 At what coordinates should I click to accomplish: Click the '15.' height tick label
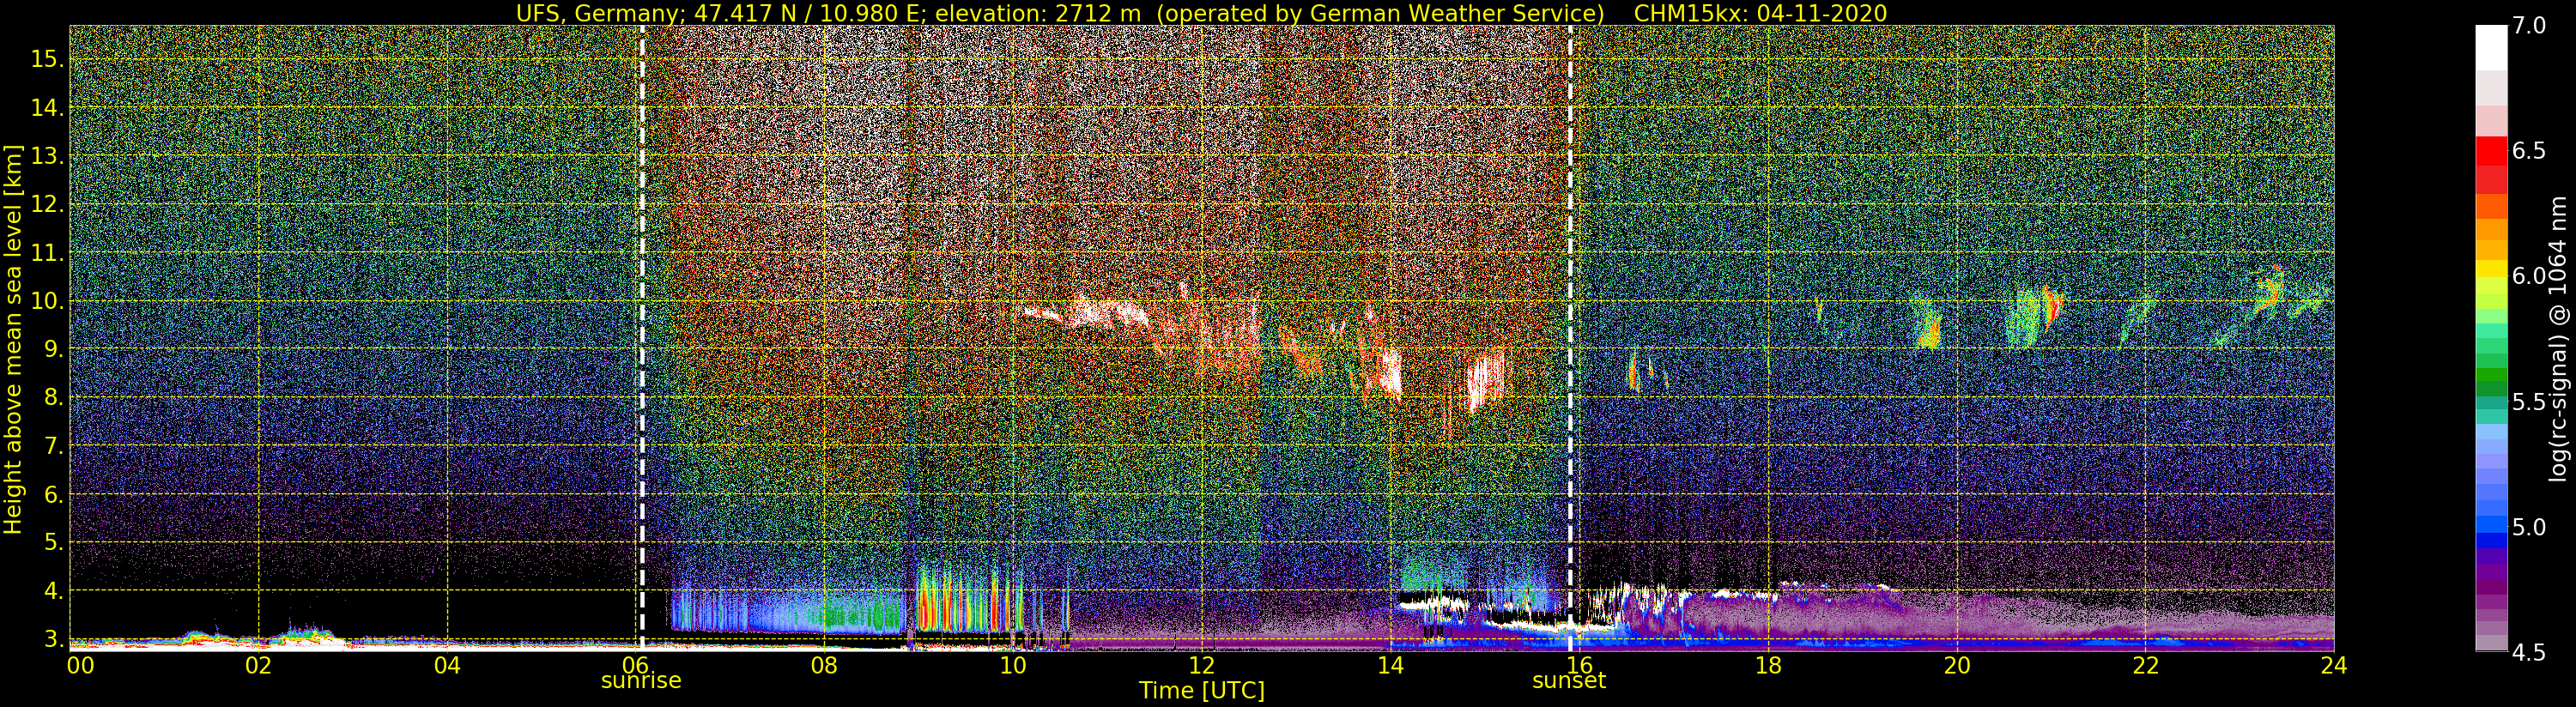(47, 59)
